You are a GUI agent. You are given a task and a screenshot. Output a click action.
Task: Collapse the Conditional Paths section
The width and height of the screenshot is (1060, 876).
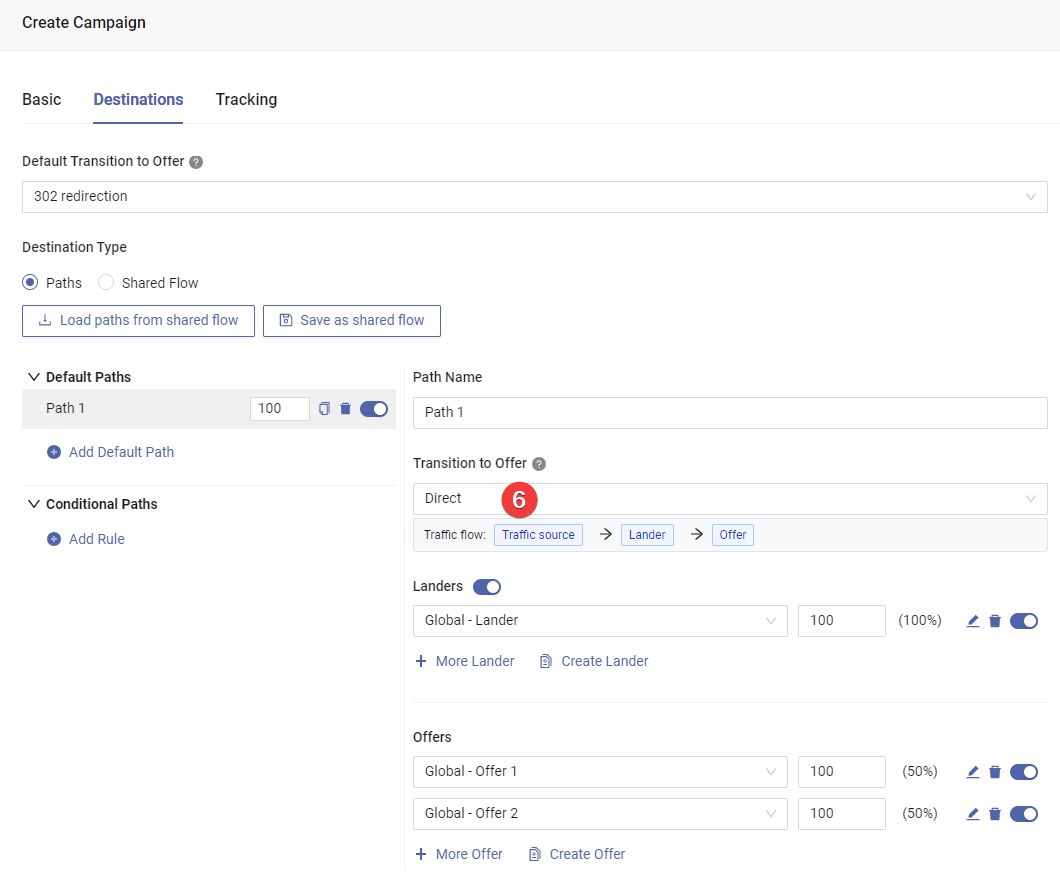click(x=34, y=504)
